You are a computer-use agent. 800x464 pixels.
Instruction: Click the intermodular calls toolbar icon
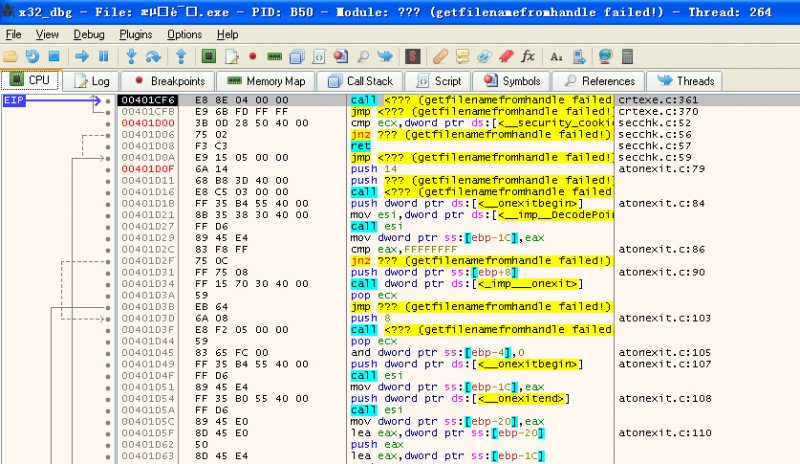(579, 57)
